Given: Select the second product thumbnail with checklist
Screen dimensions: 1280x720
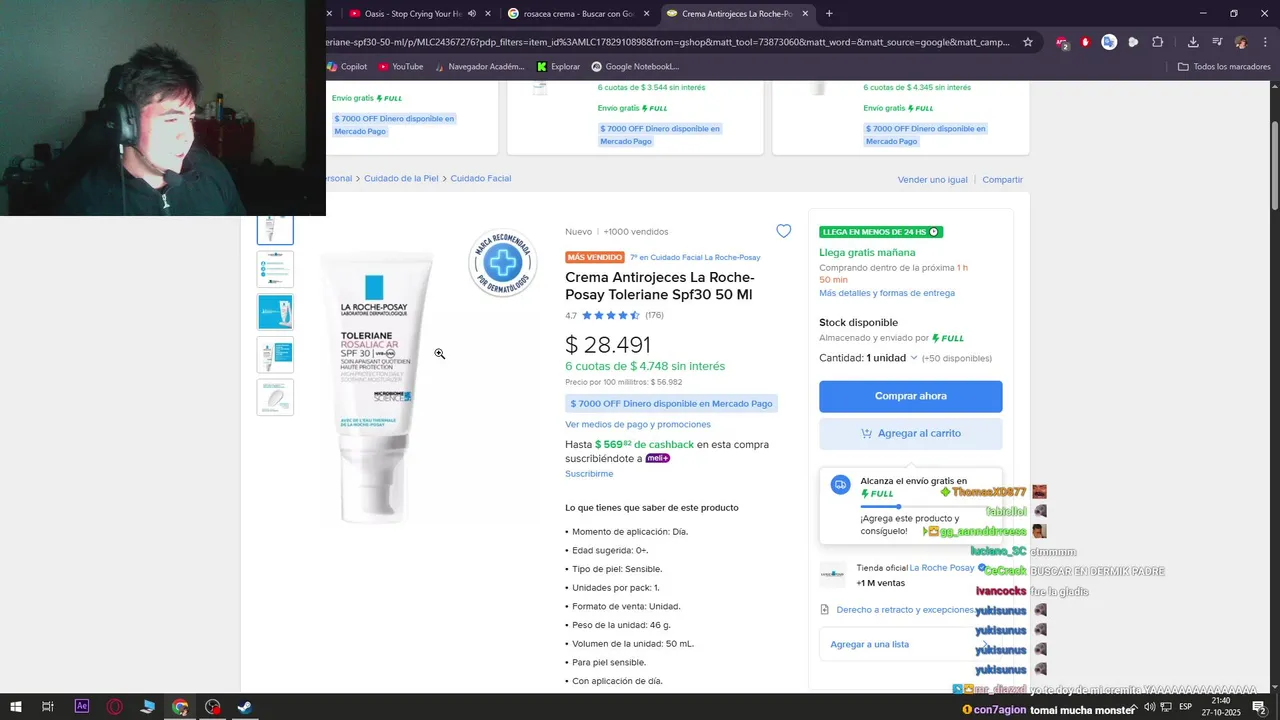Looking at the screenshot, I should (x=275, y=269).
